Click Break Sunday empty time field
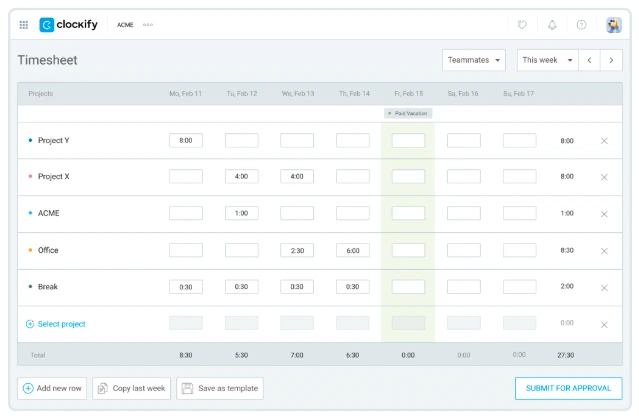This screenshot has height=420, width=639. click(x=520, y=287)
